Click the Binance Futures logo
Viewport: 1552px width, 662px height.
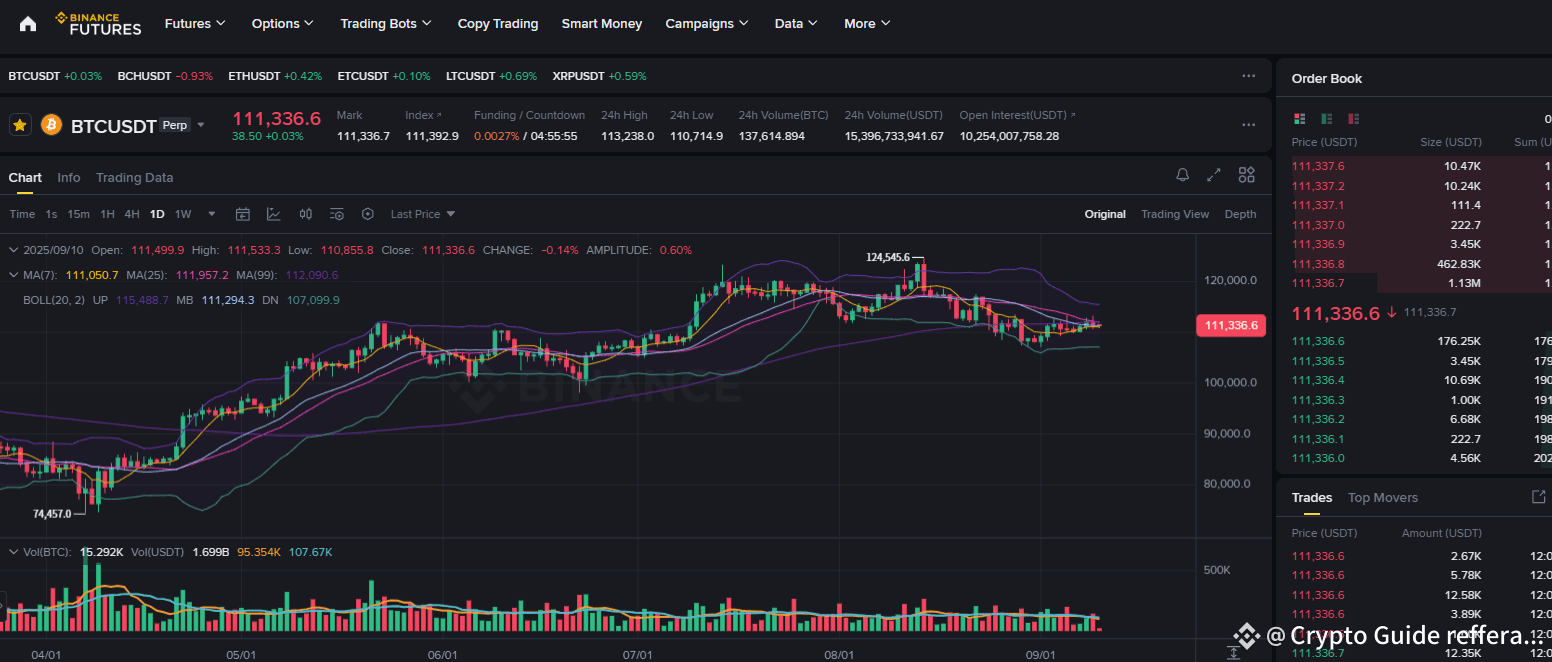(x=98, y=23)
